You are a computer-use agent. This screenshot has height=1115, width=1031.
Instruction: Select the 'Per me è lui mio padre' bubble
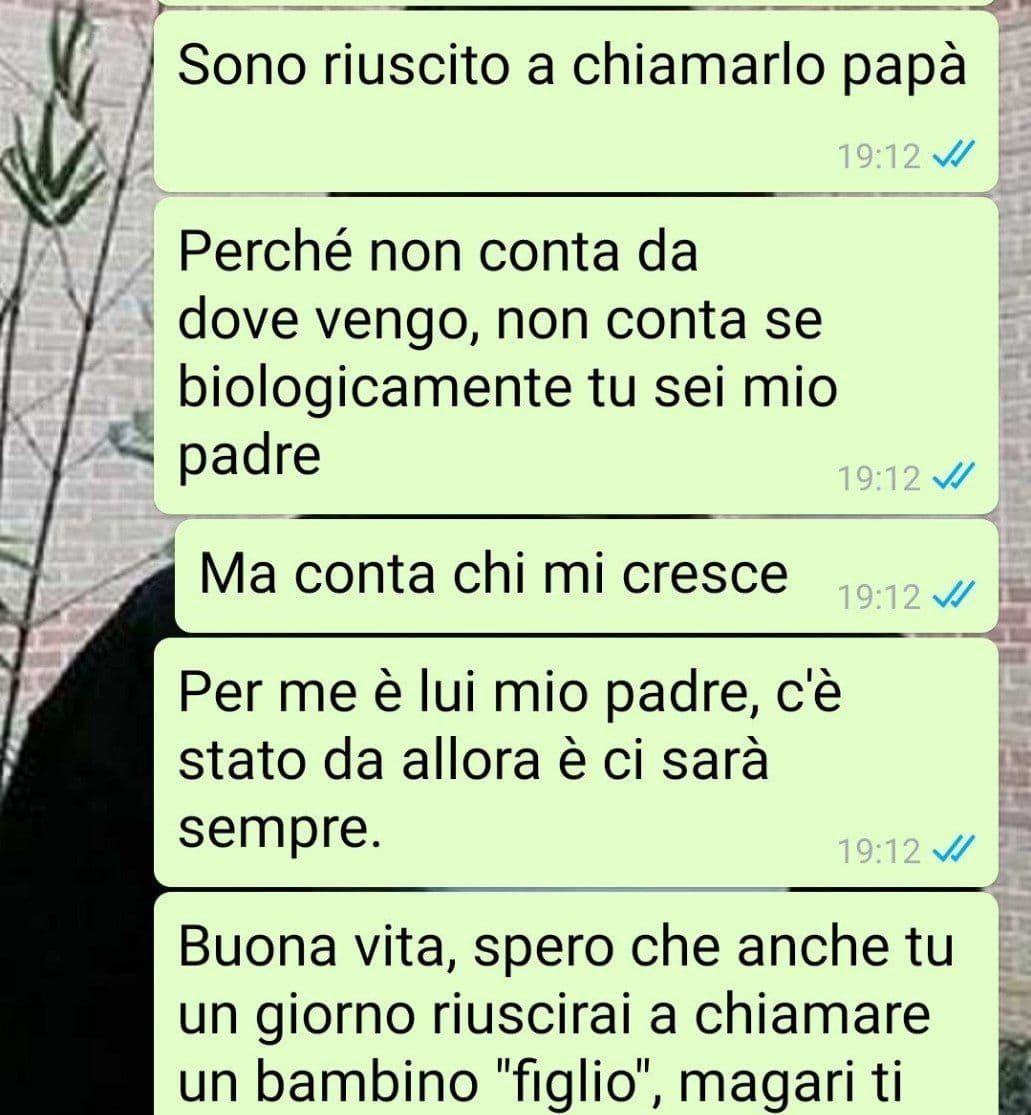pyautogui.click(x=576, y=762)
